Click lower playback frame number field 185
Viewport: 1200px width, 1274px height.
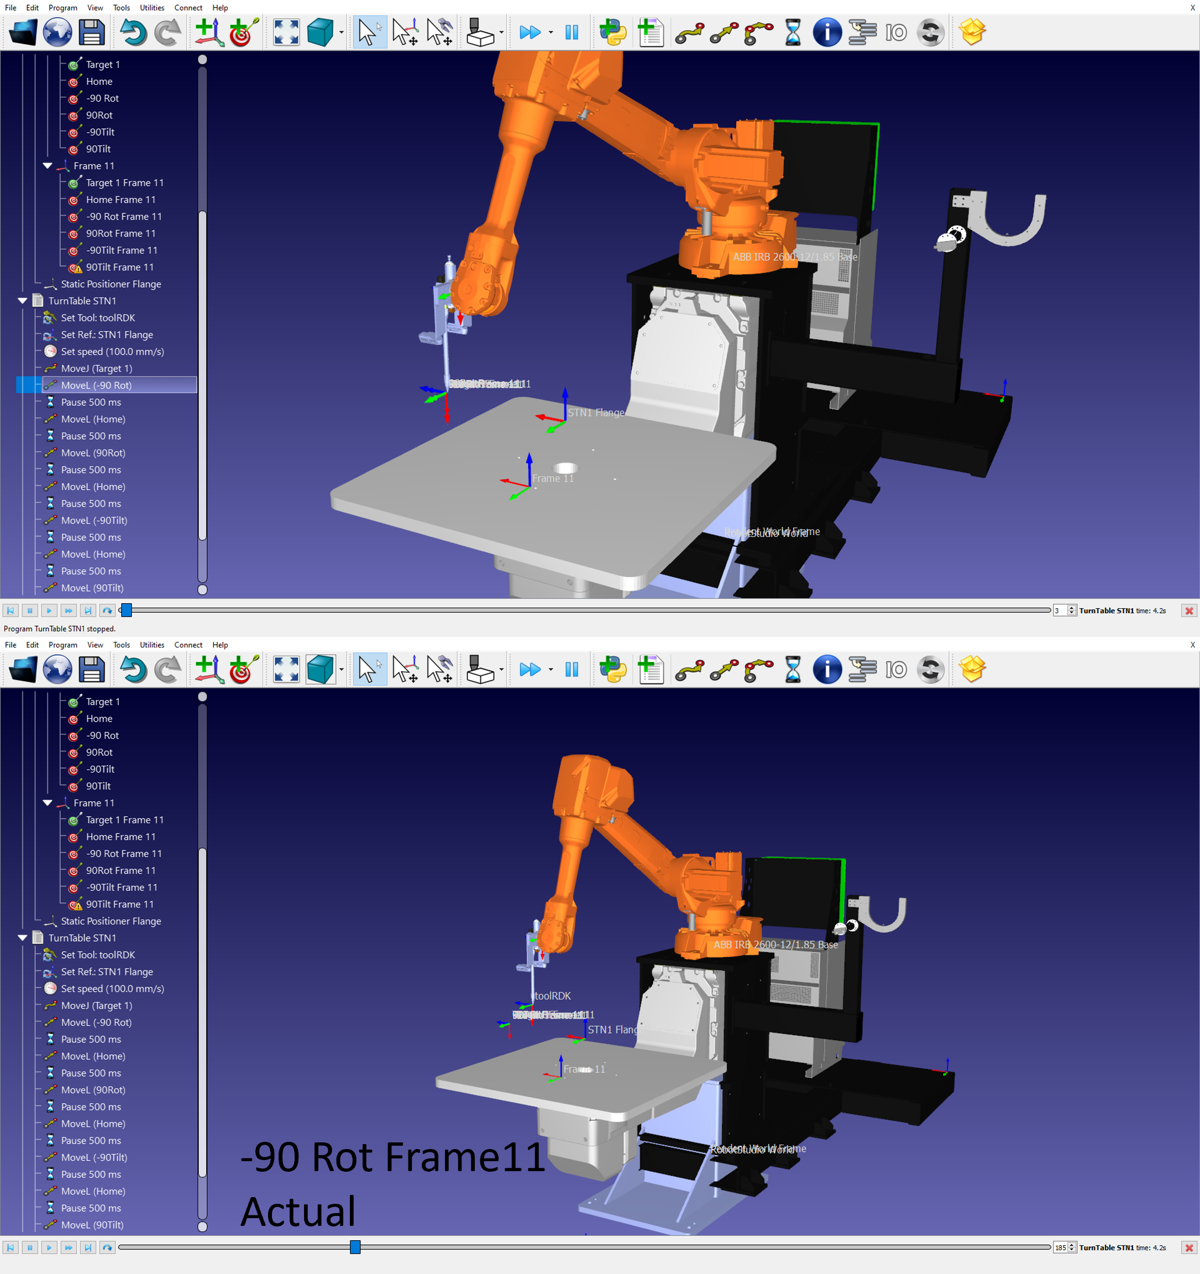[1060, 1247]
